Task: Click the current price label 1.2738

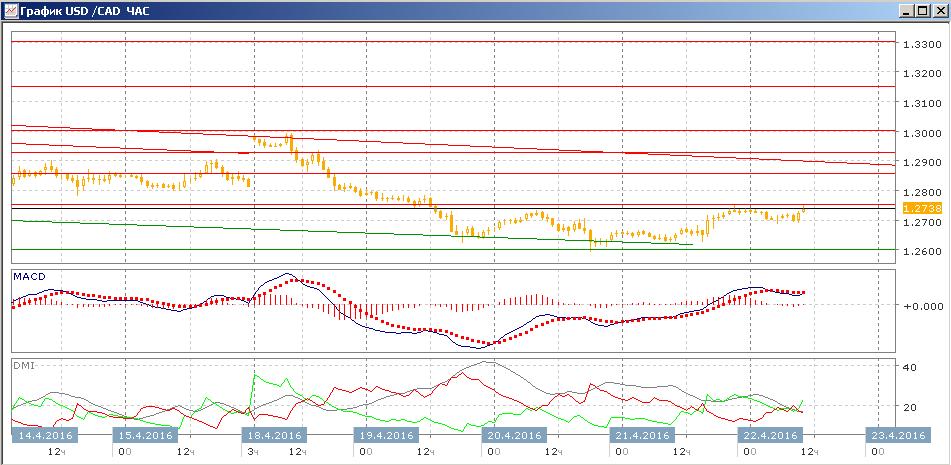Action: click(x=921, y=209)
